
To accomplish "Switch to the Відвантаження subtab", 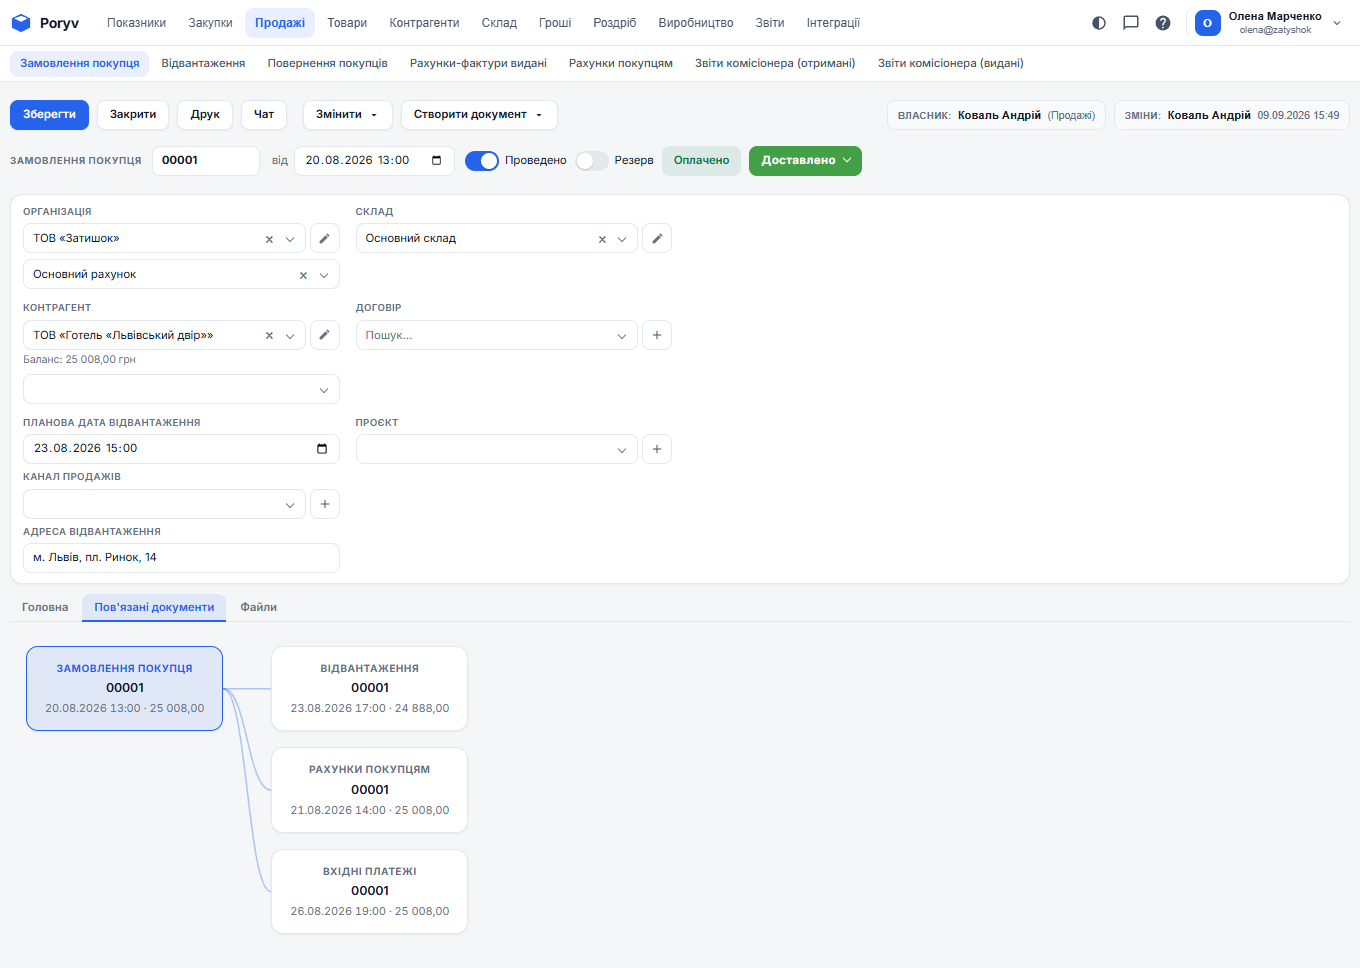I will [203, 63].
